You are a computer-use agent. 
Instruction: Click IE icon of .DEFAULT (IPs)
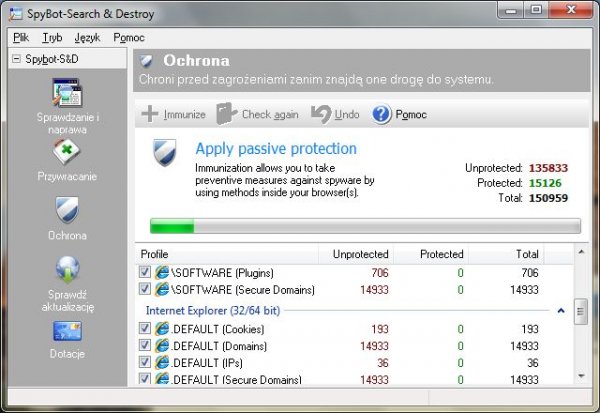coord(162,362)
